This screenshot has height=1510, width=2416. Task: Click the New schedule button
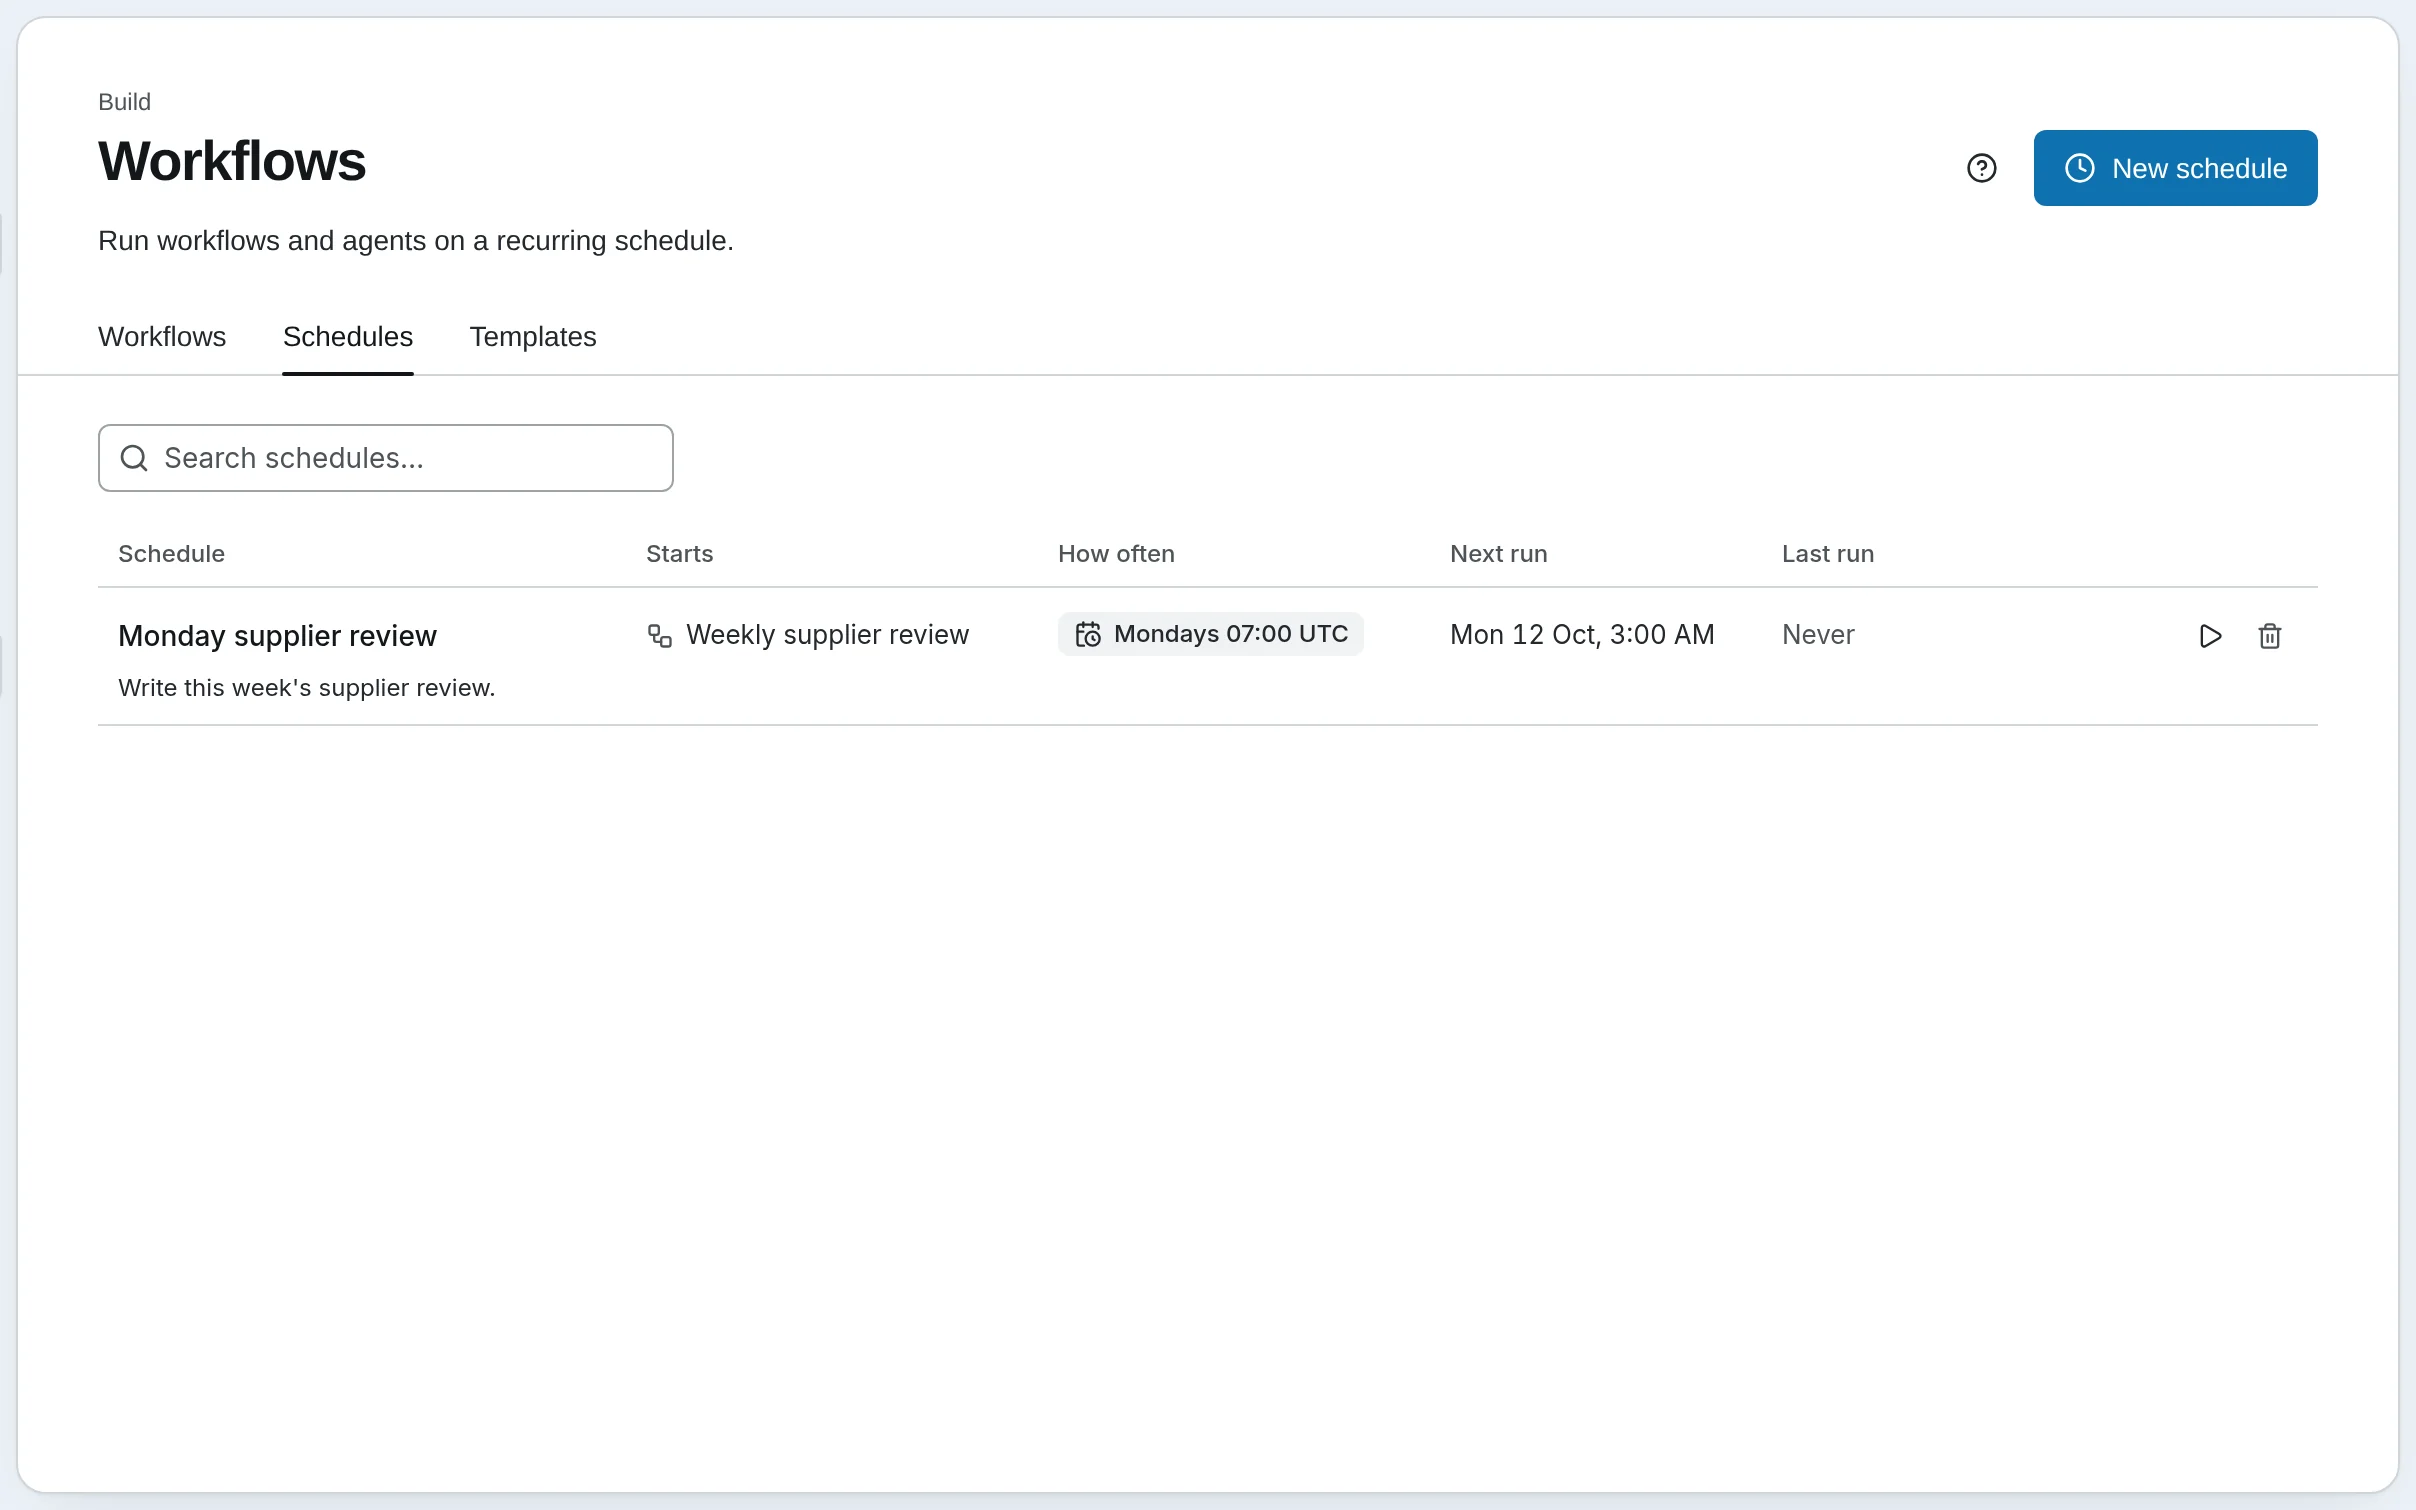[x=2175, y=168]
